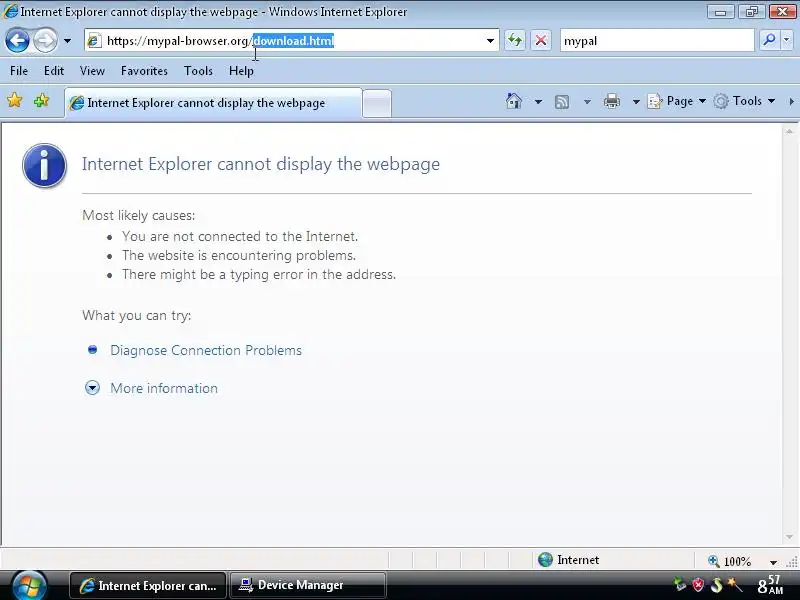This screenshot has width=800, height=600.
Task: Close the Internet Explorer window
Action: [x=782, y=12]
